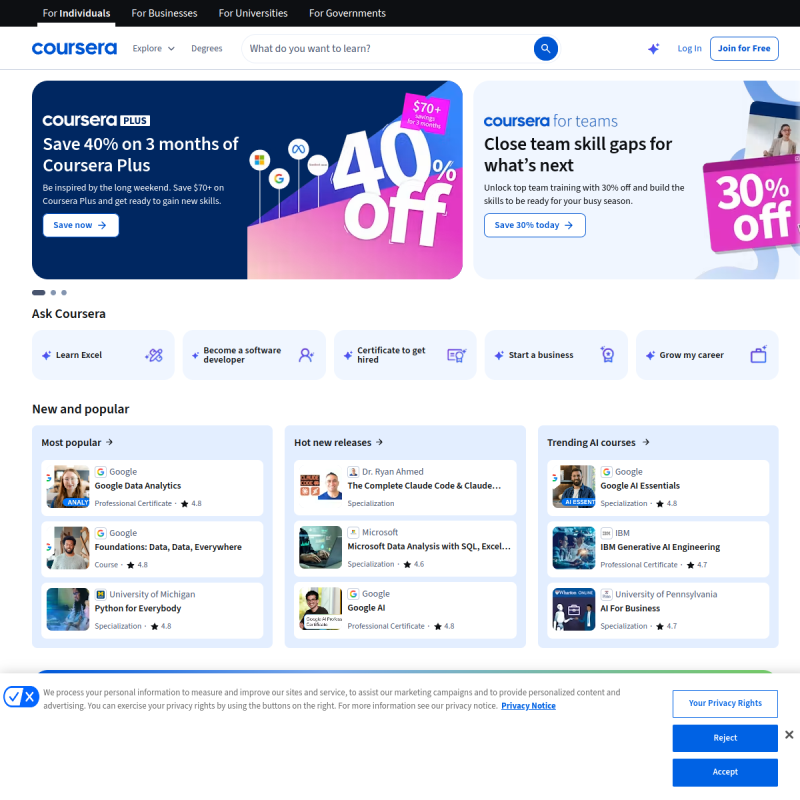
Task: Click the briefcase icon on Grow my career
Action: [x=759, y=355]
